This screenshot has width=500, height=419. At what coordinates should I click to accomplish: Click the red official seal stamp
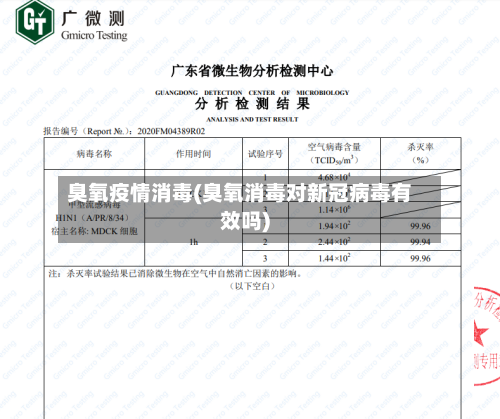pyautogui.click(x=487, y=337)
